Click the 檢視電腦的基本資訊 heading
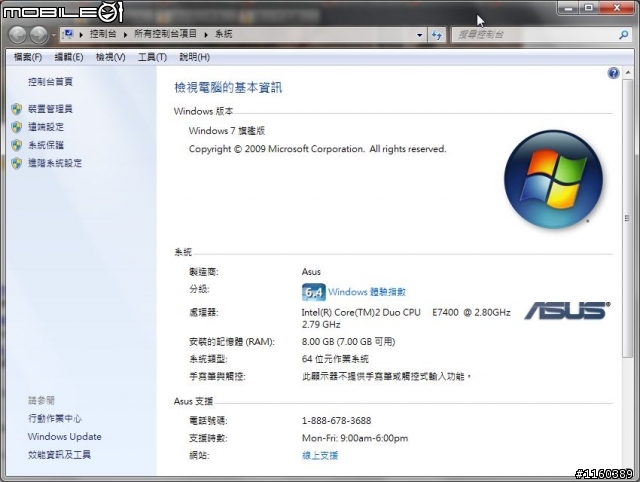Image resolution: width=640 pixels, height=482 pixels. [x=228, y=87]
